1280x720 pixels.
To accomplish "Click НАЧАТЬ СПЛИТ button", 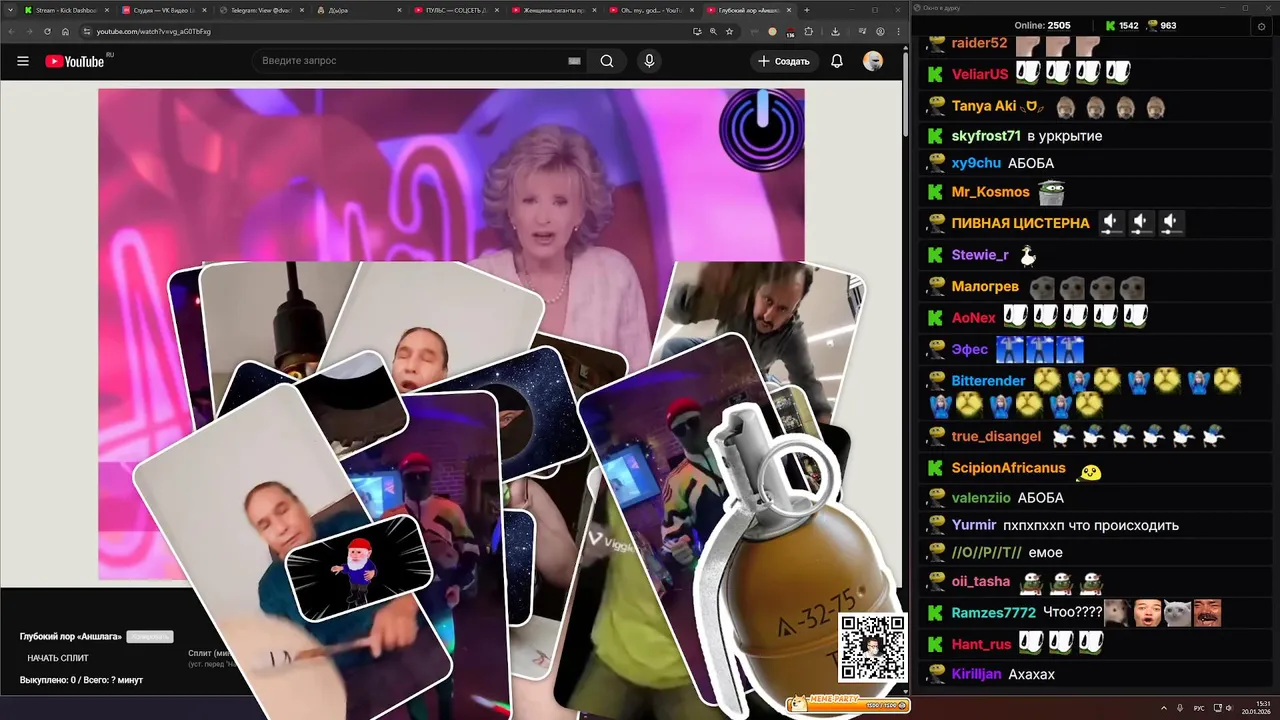I will (58, 658).
